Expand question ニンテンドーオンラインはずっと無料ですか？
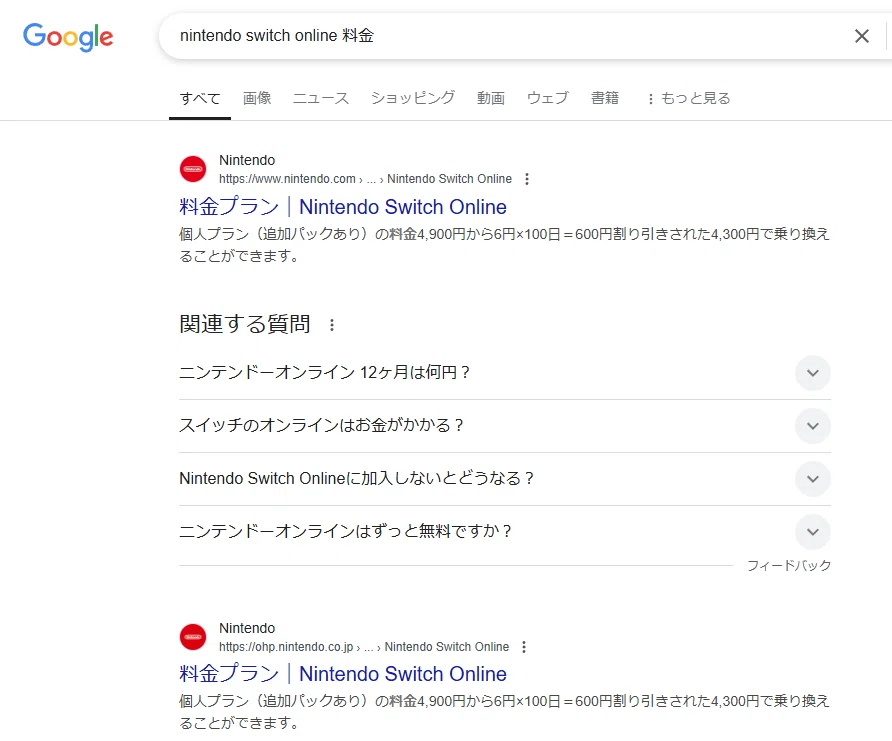Viewport: 892px width, 741px height. point(505,532)
